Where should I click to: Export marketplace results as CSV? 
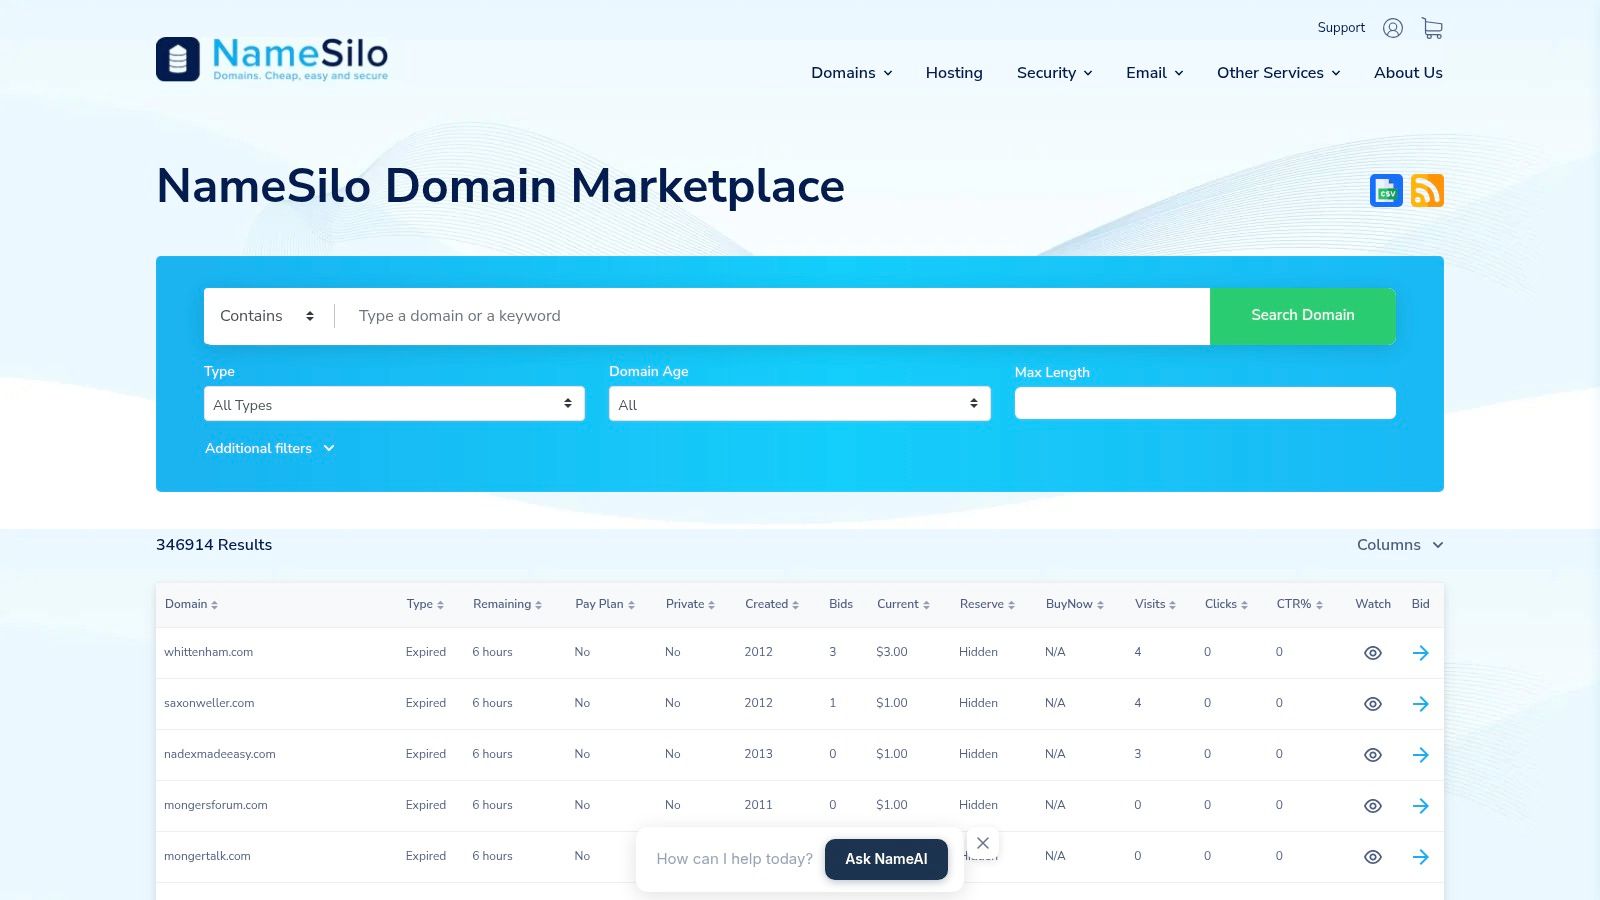[1385, 190]
